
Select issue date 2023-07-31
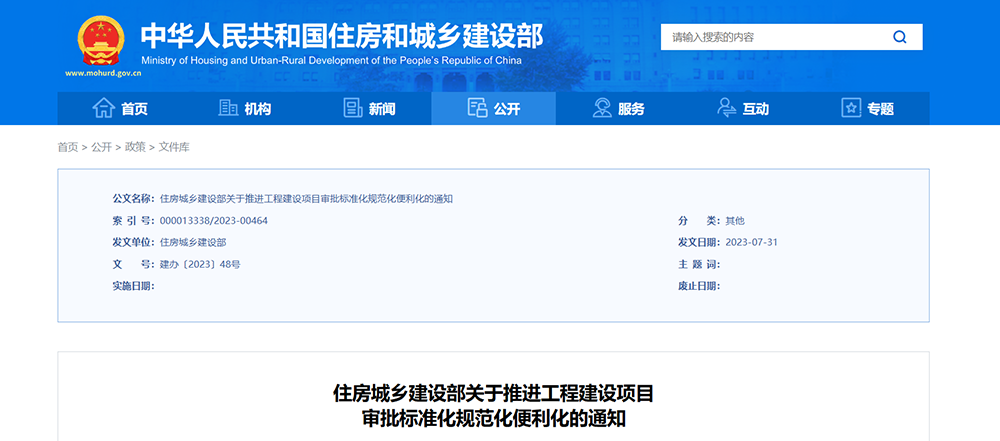point(751,243)
